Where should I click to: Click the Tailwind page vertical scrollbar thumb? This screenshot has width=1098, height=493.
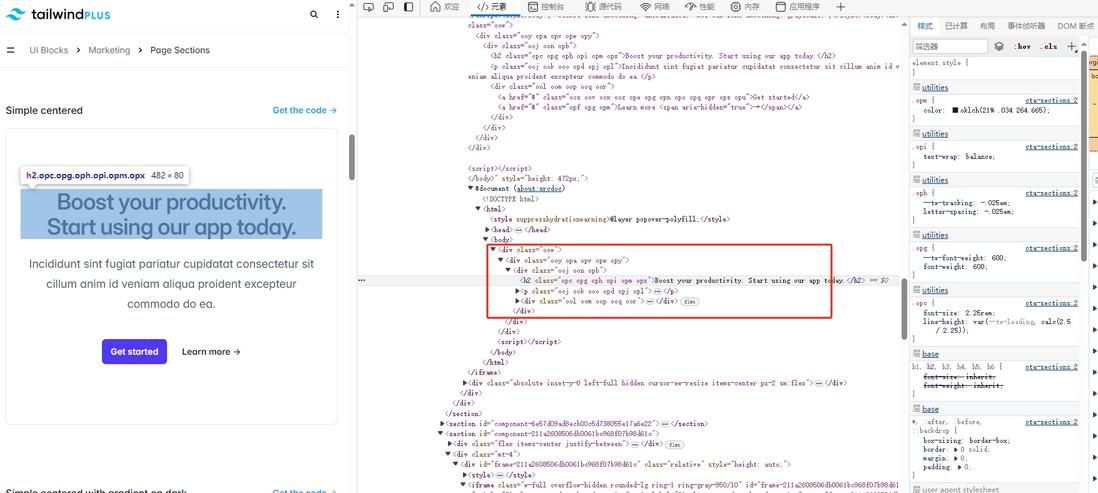tap(352, 157)
